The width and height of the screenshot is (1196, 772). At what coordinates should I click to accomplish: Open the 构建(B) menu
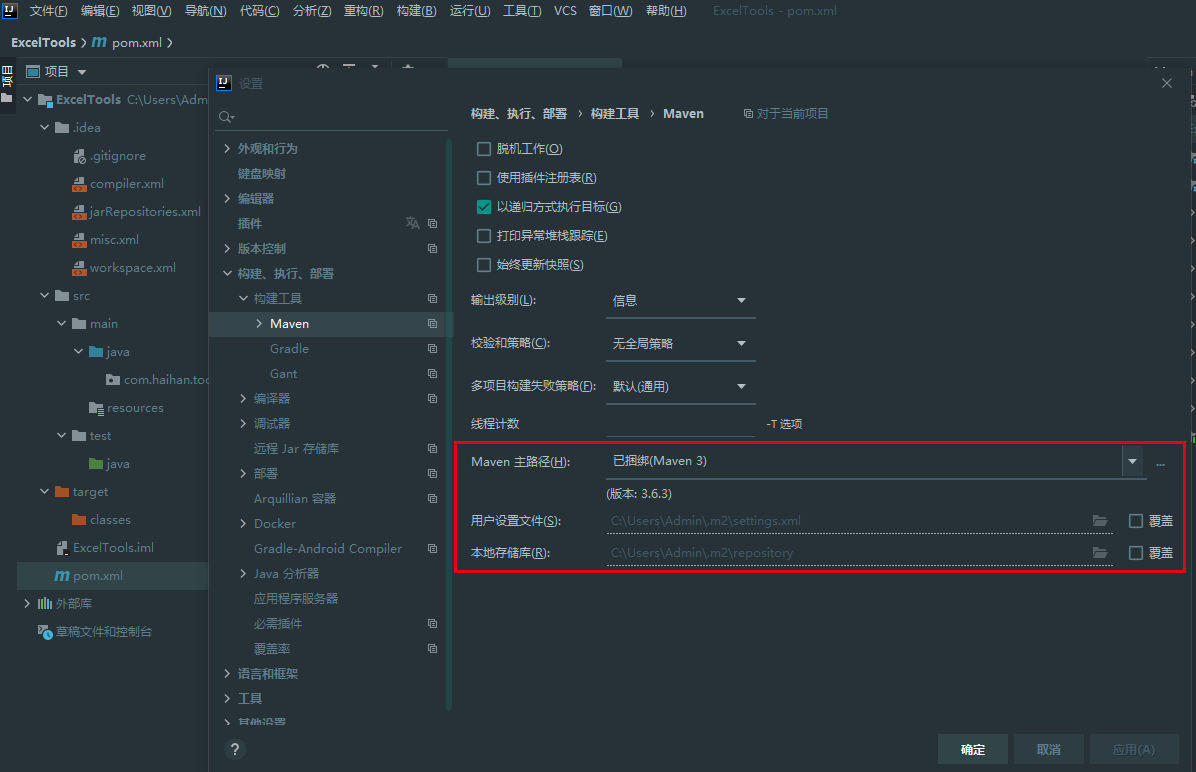click(416, 11)
